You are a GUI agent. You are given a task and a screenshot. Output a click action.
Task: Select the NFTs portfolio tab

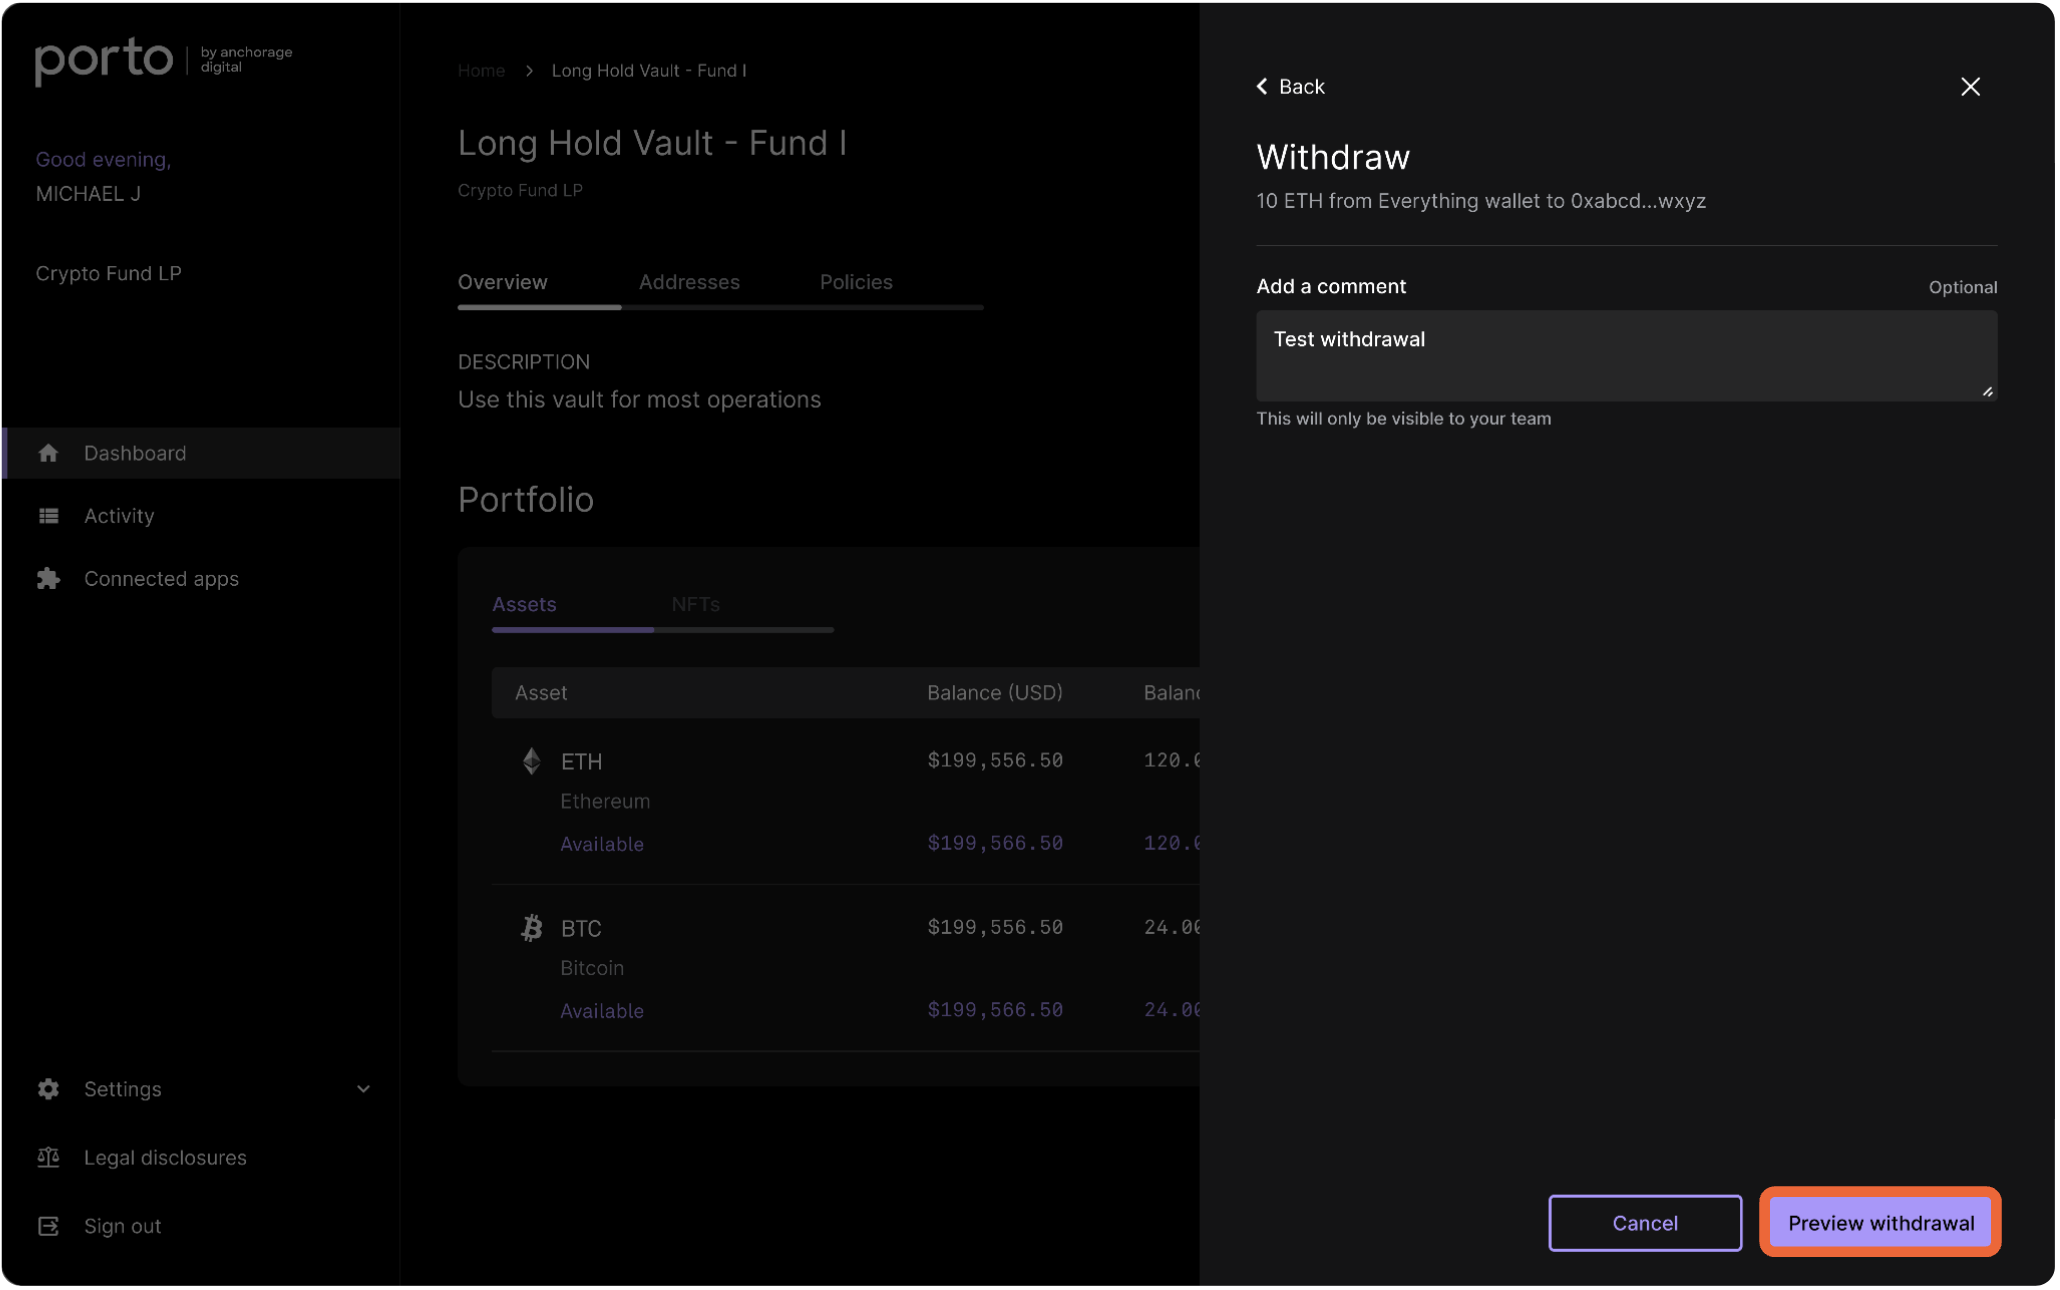696,604
